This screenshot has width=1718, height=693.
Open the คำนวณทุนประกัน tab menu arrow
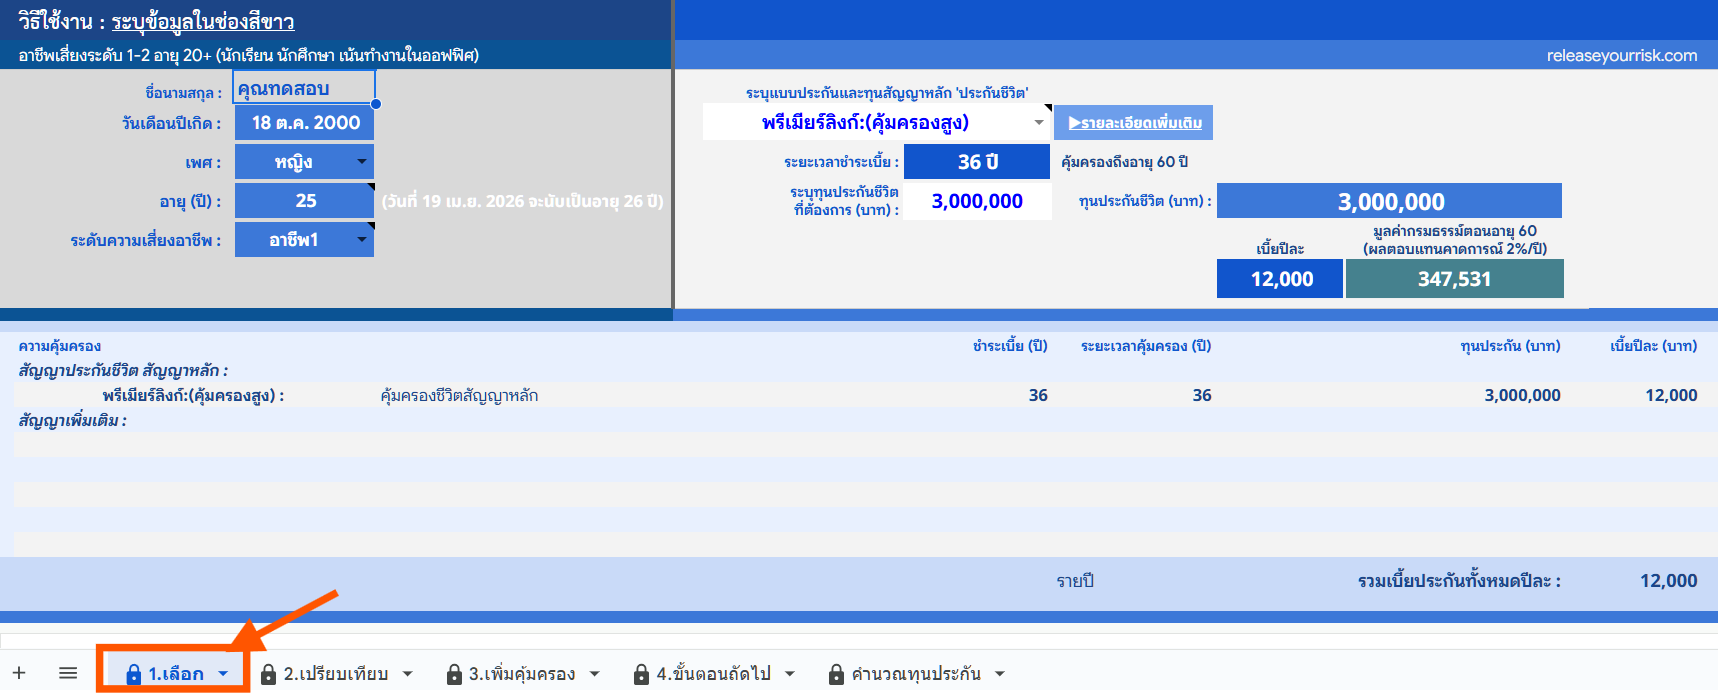pos(999,674)
